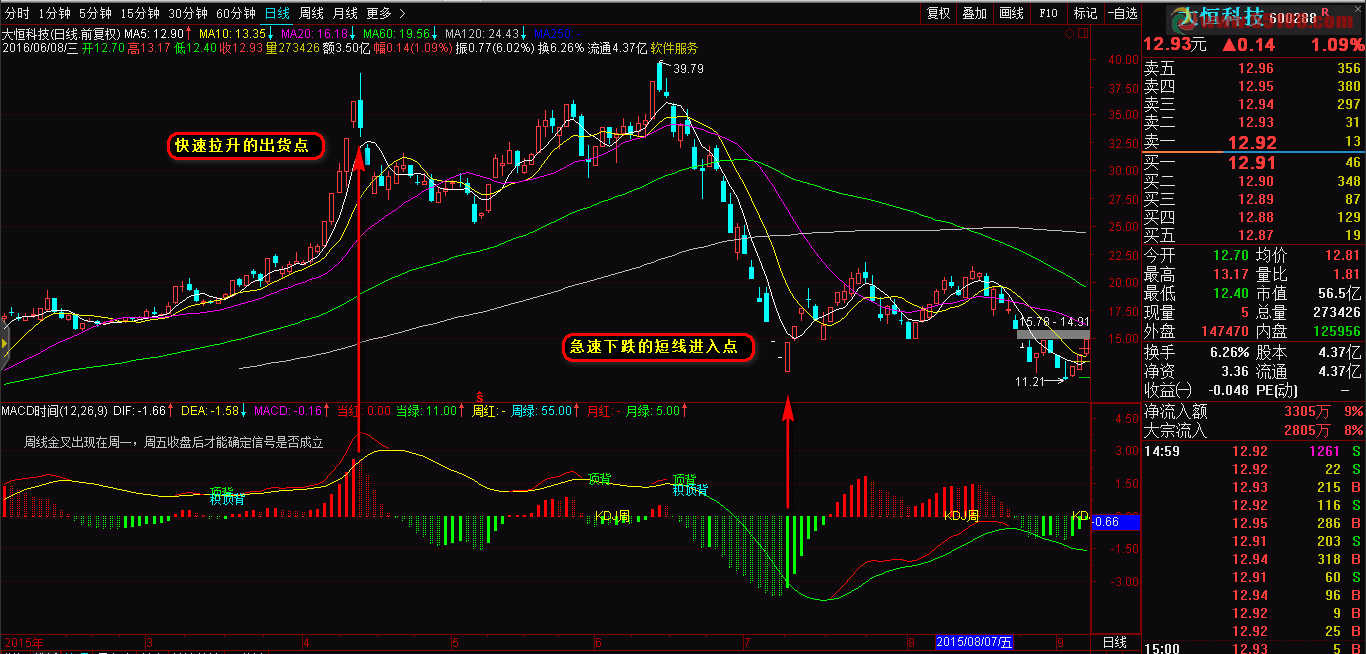Select the 1分钟 period tab
Viewport: 1366px width, 654px height.
tap(54, 13)
